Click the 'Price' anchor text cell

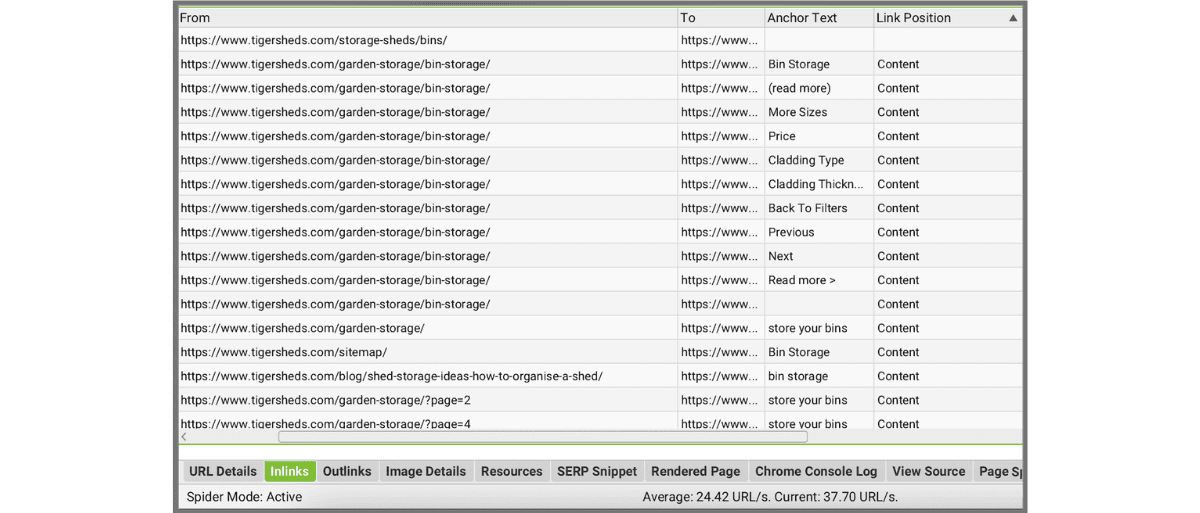coord(819,136)
